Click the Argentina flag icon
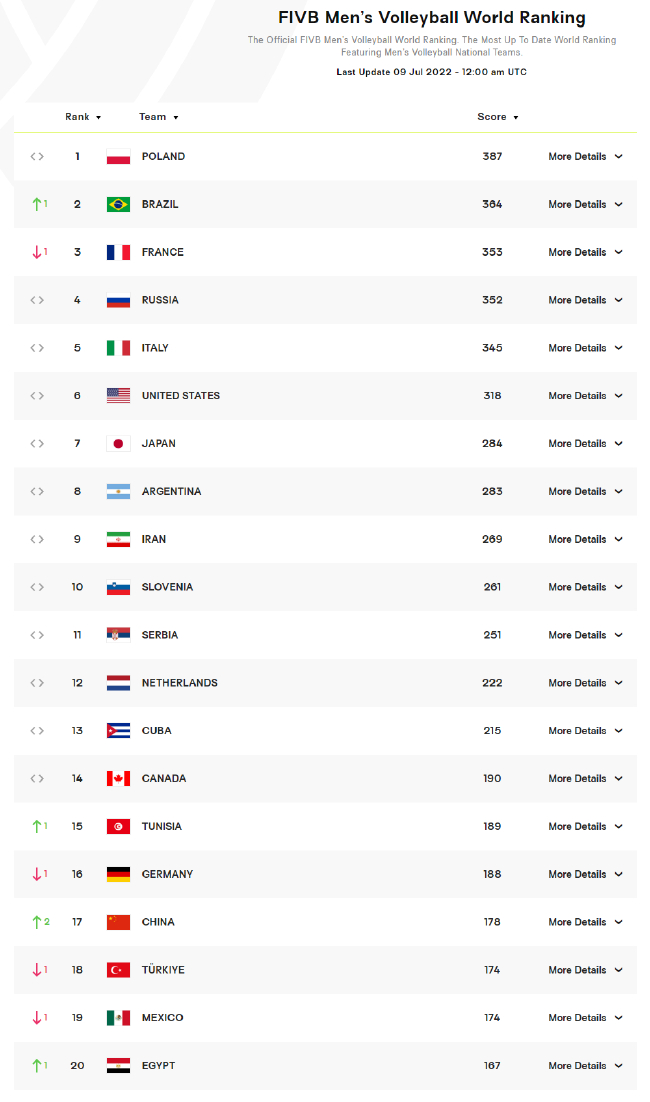The height and width of the screenshot is (1102, 650). pos(118,492)
